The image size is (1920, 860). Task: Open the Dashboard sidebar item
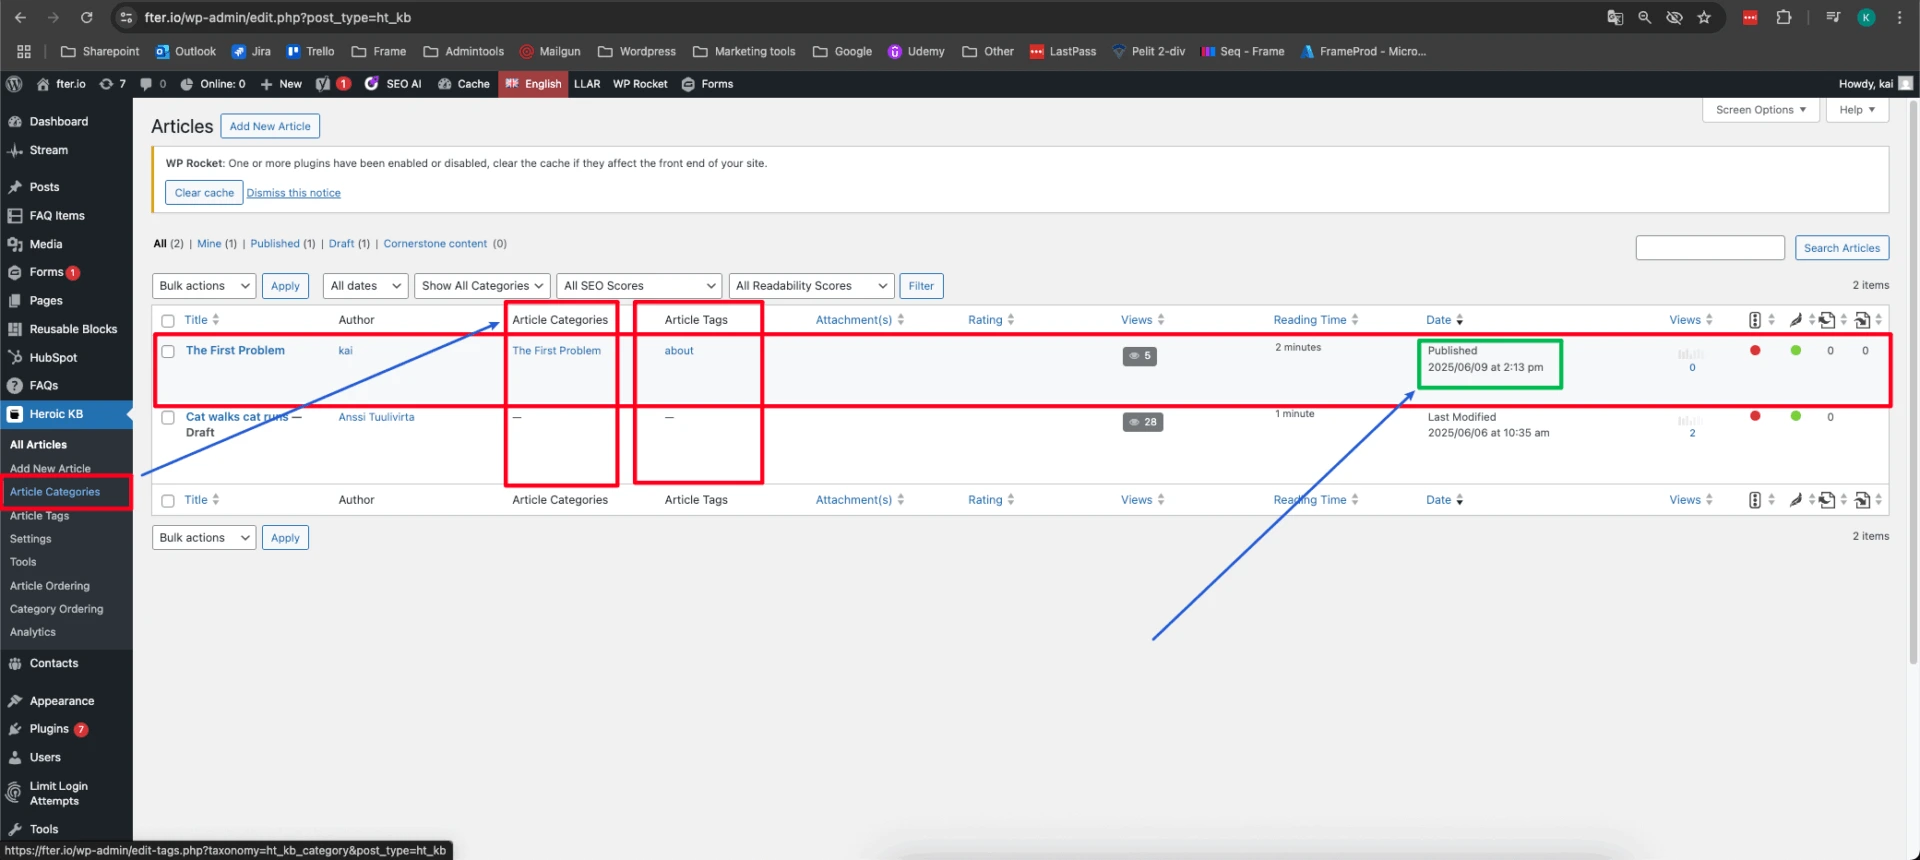(58, 121)
